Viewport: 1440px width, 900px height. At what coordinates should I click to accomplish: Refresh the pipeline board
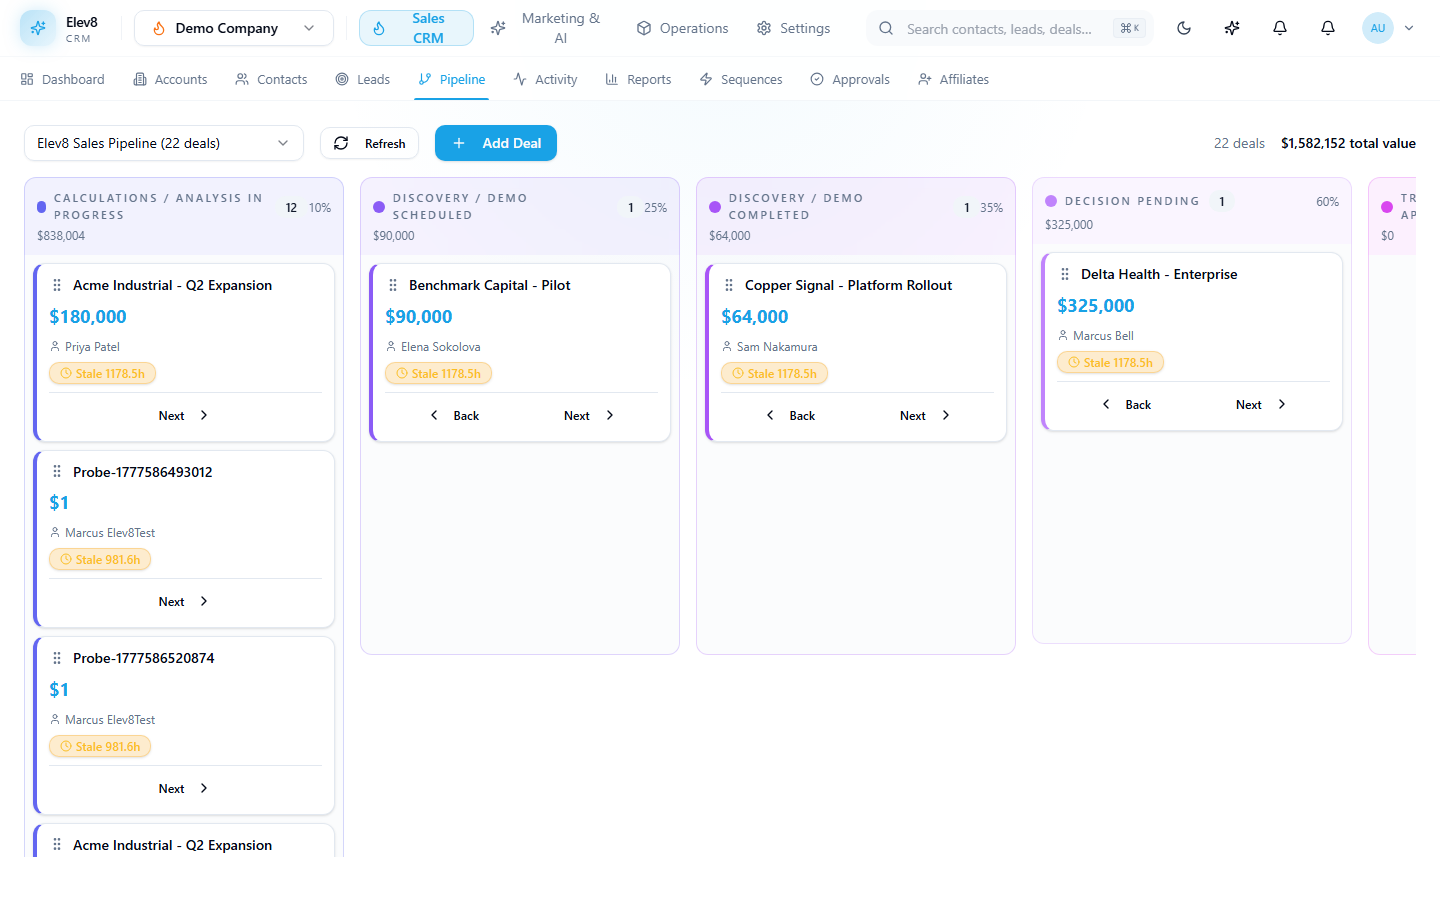369,143
